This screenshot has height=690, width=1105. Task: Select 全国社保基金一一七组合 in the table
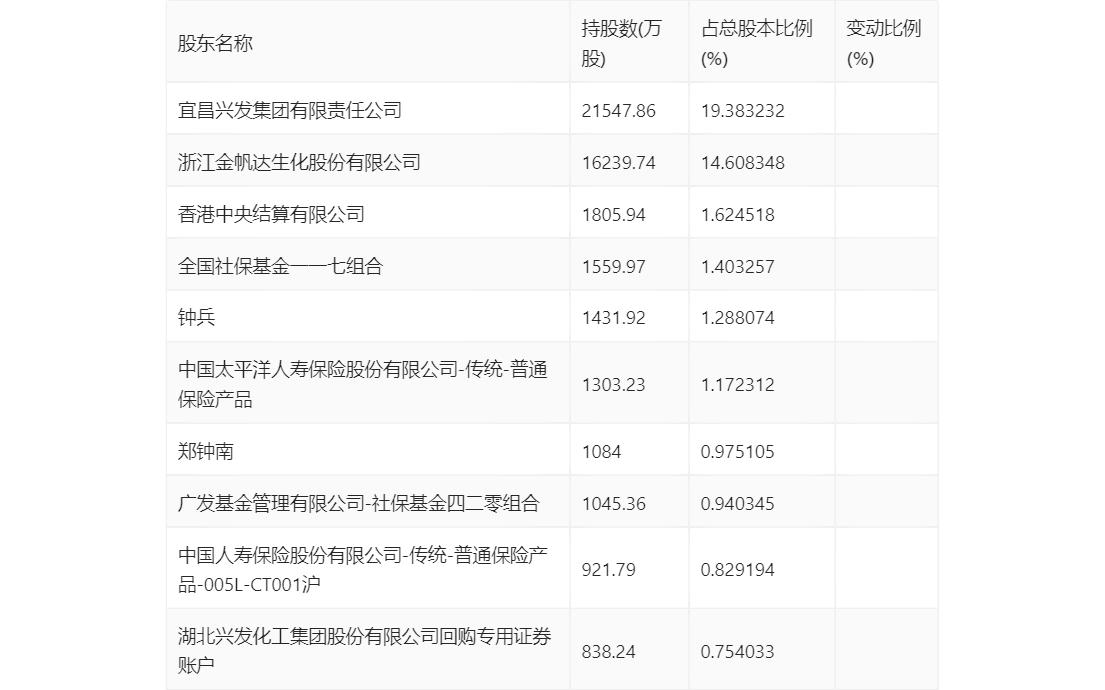(280, 266)
